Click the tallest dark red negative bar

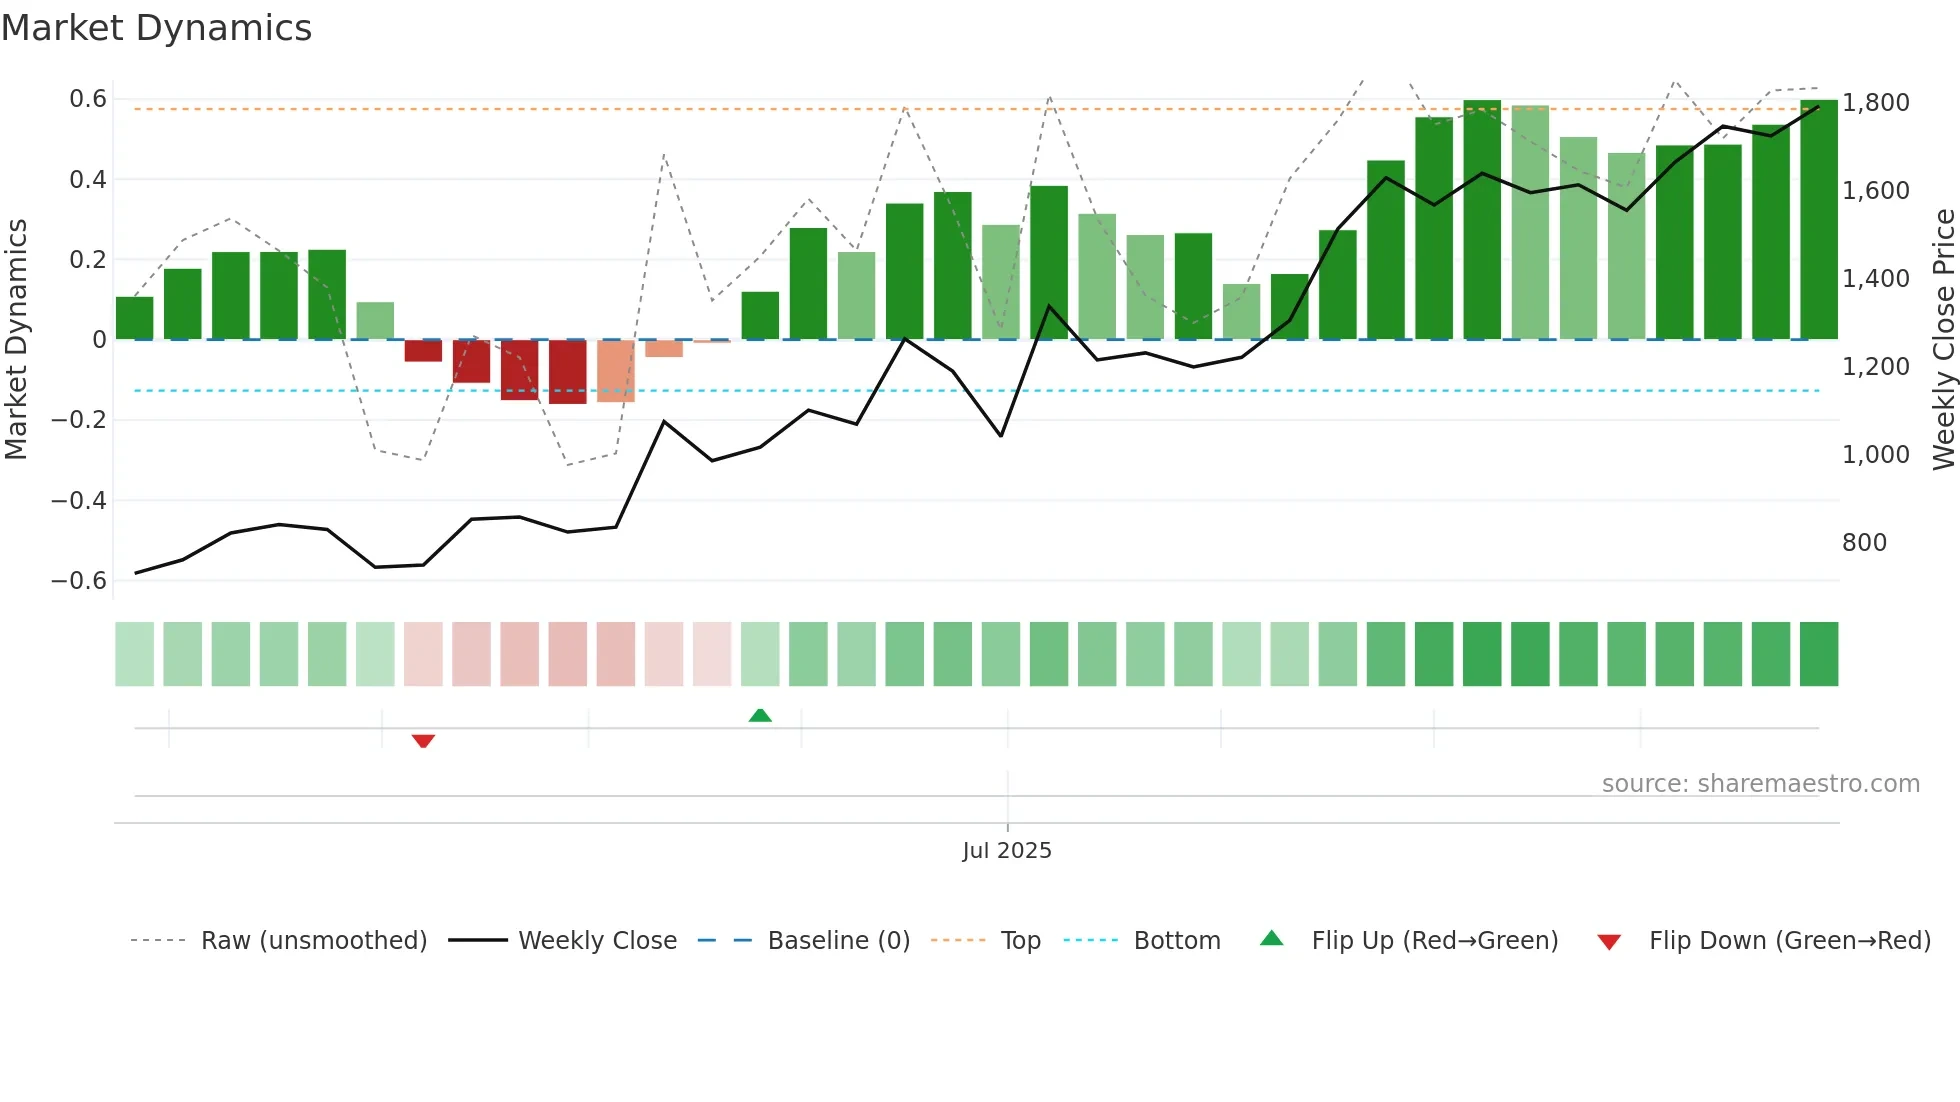coord(568,372)
